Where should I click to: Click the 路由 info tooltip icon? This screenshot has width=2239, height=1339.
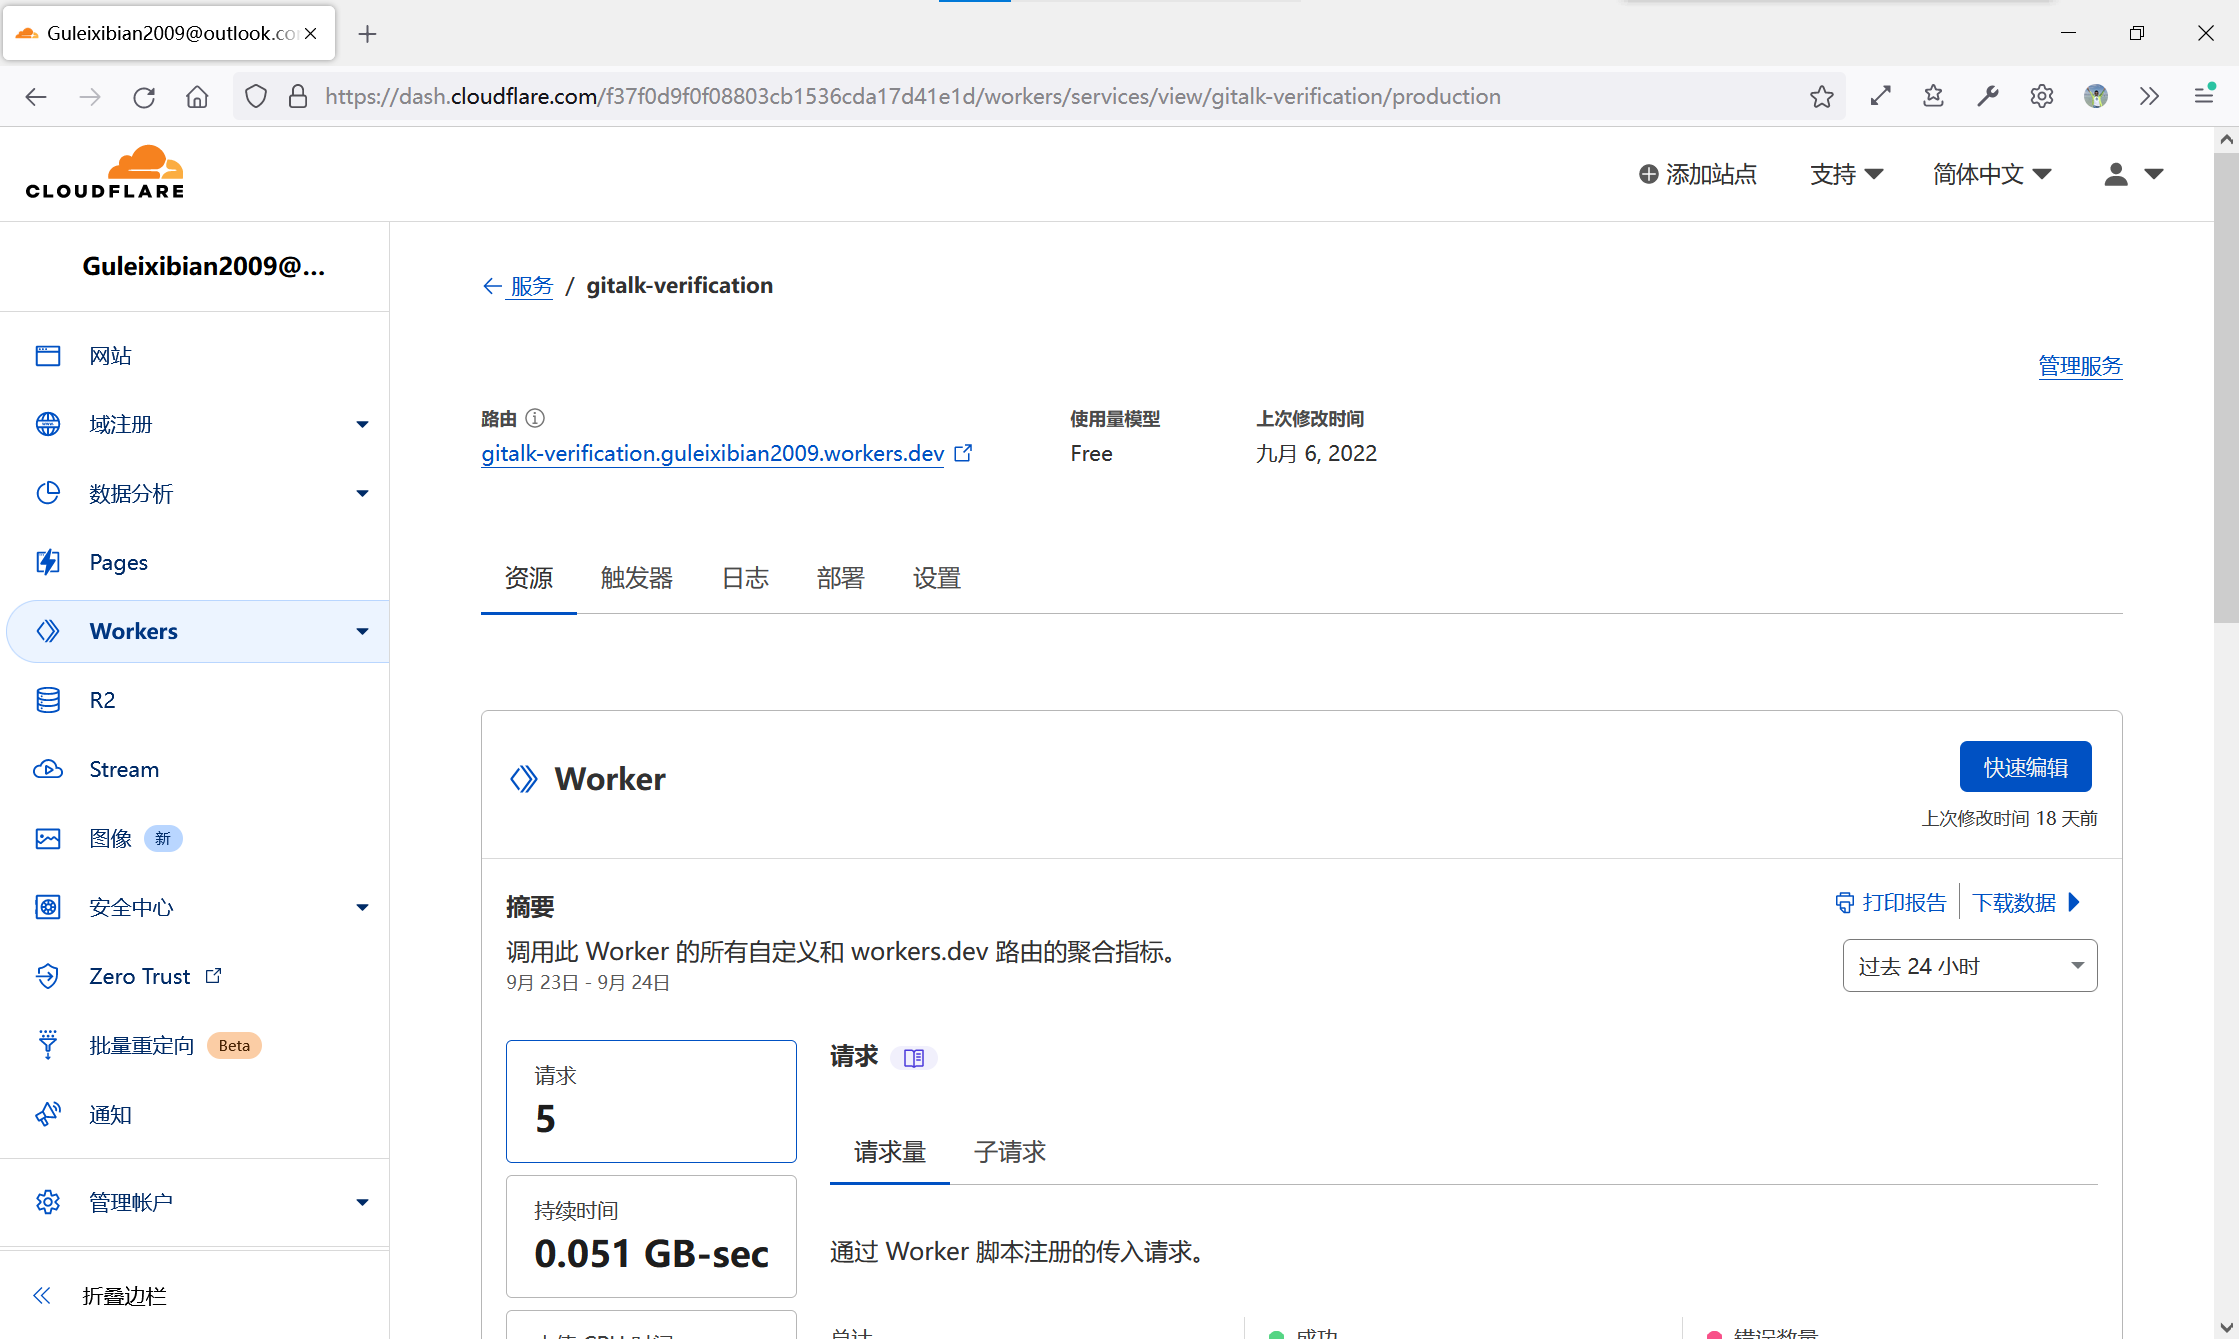coord(536,418)
